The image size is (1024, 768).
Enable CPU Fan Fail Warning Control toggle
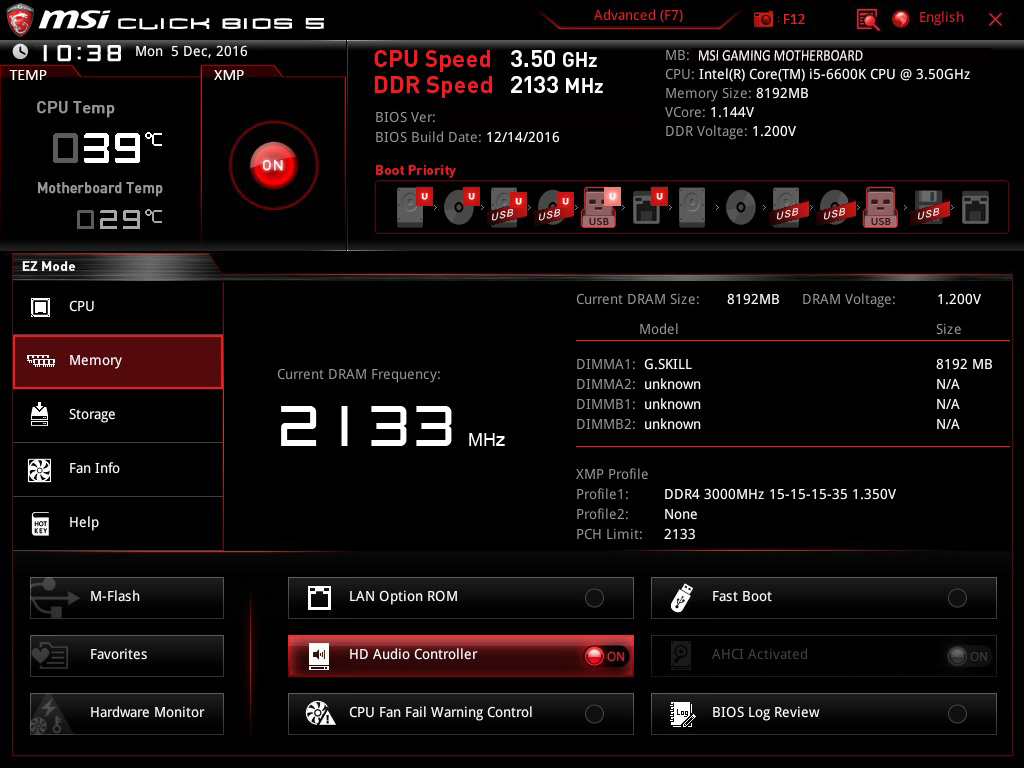(x=594, y=714)
